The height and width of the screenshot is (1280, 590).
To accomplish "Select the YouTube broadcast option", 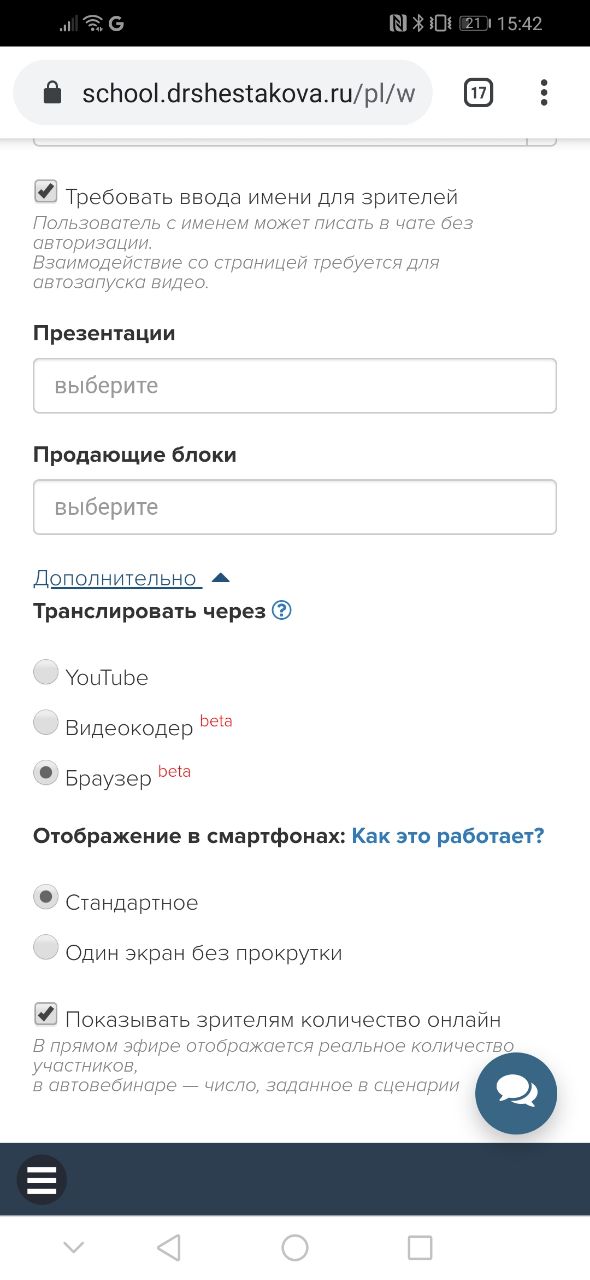I will point(46,673).
